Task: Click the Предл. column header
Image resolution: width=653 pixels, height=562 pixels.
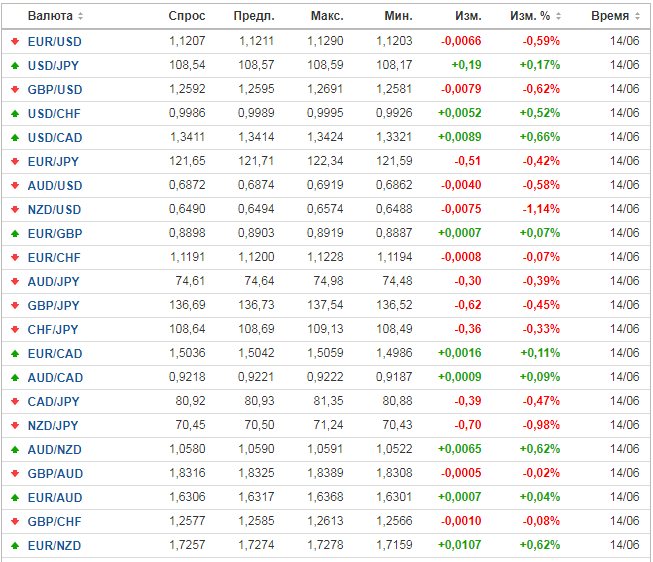Action: click(254, 16)
